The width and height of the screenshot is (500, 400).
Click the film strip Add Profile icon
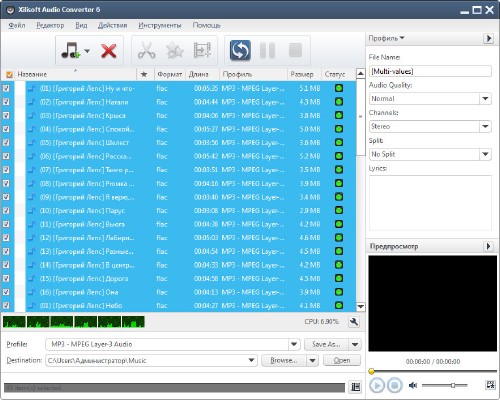pyautogui.click(x=202, y=51)
